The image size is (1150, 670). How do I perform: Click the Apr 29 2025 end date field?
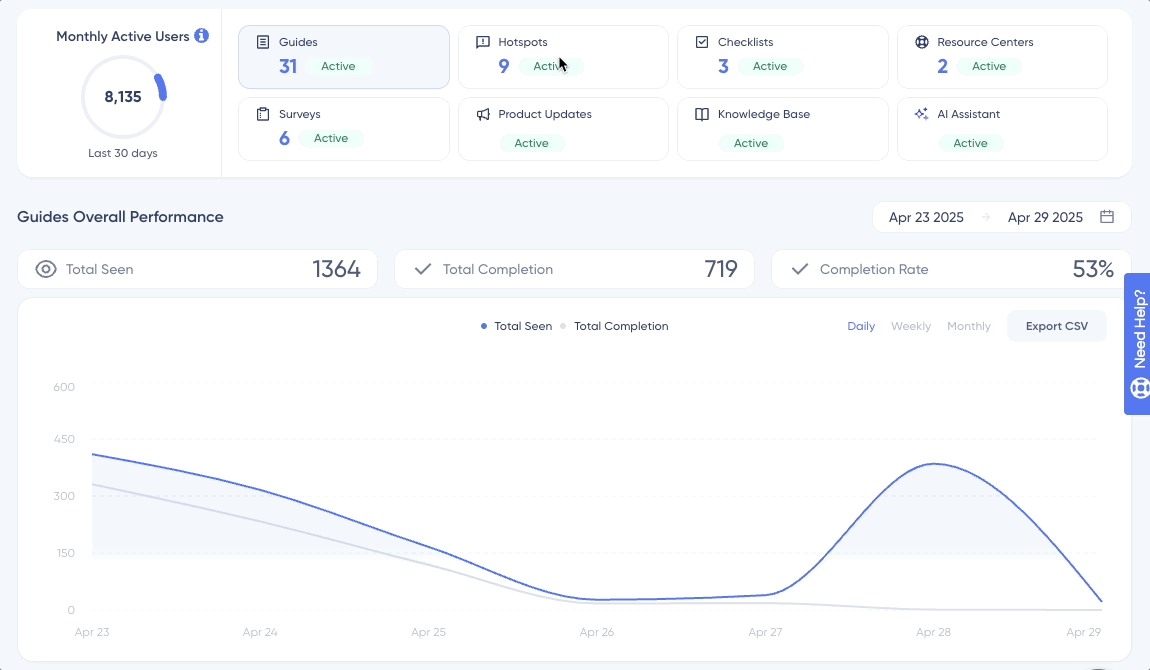1044,216
